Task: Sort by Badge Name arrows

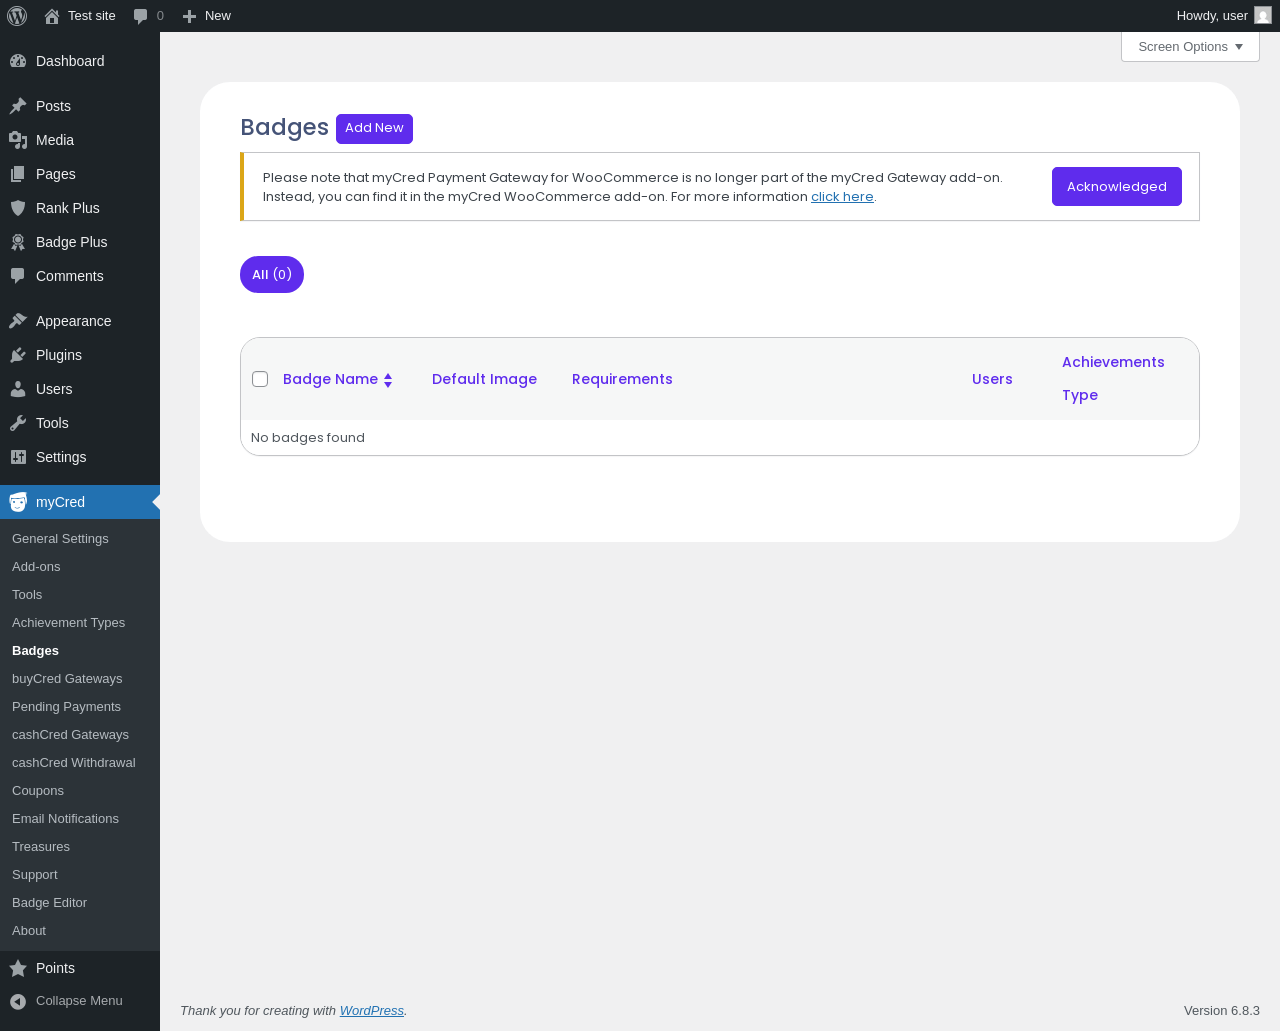Action: 388,380
